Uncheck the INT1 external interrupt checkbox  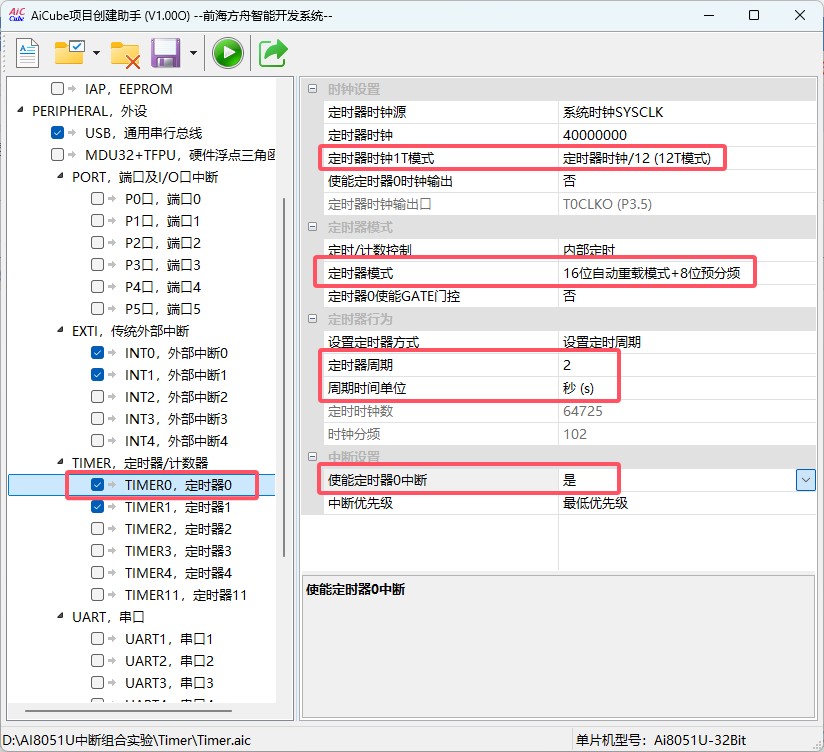point(97,374)
